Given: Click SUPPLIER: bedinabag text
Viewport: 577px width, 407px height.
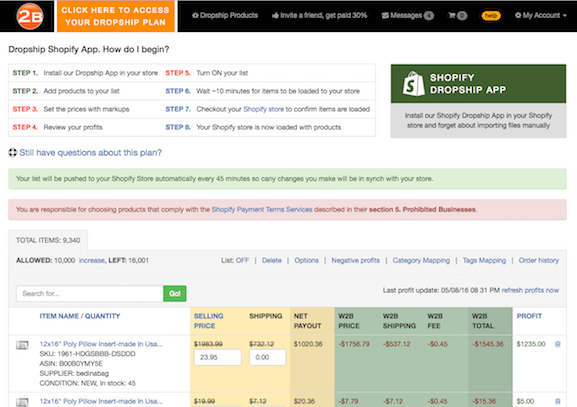Looking at the screenshot, I should [74, 374].
